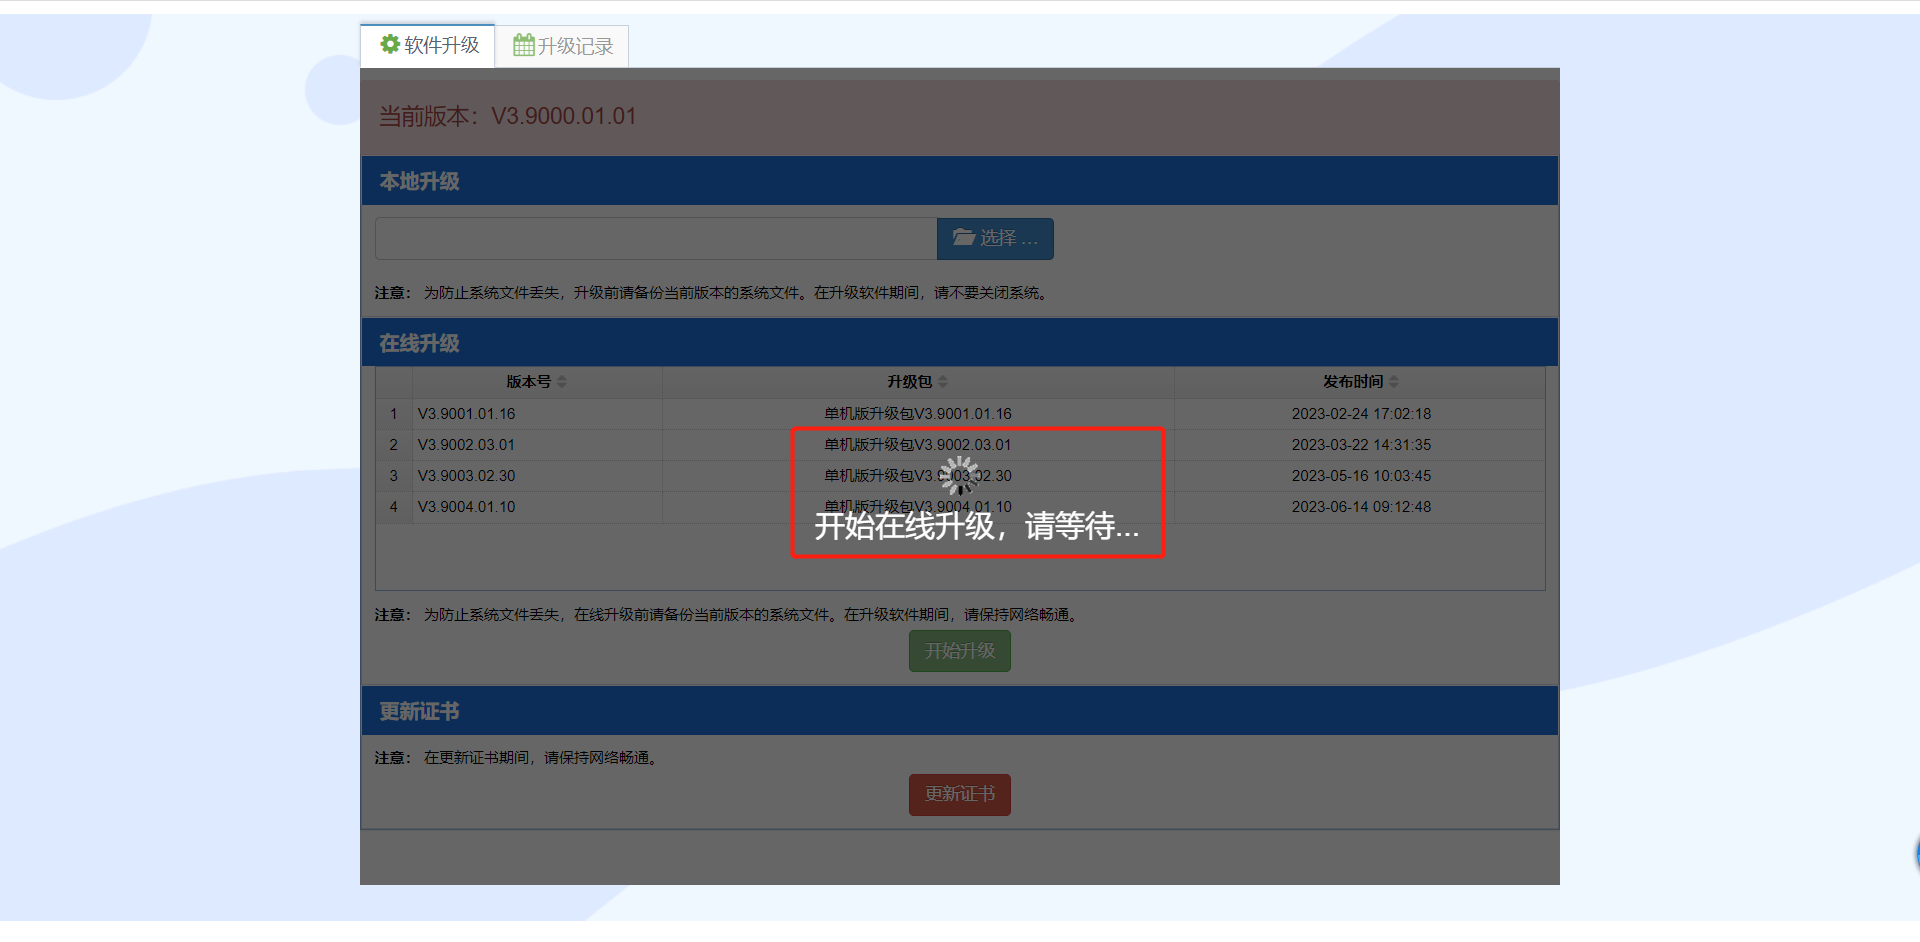This screenshot has height=942, width=1920.
Task: Click release time 2023-06-14 09:12:48
Action: click(1361, 507)
